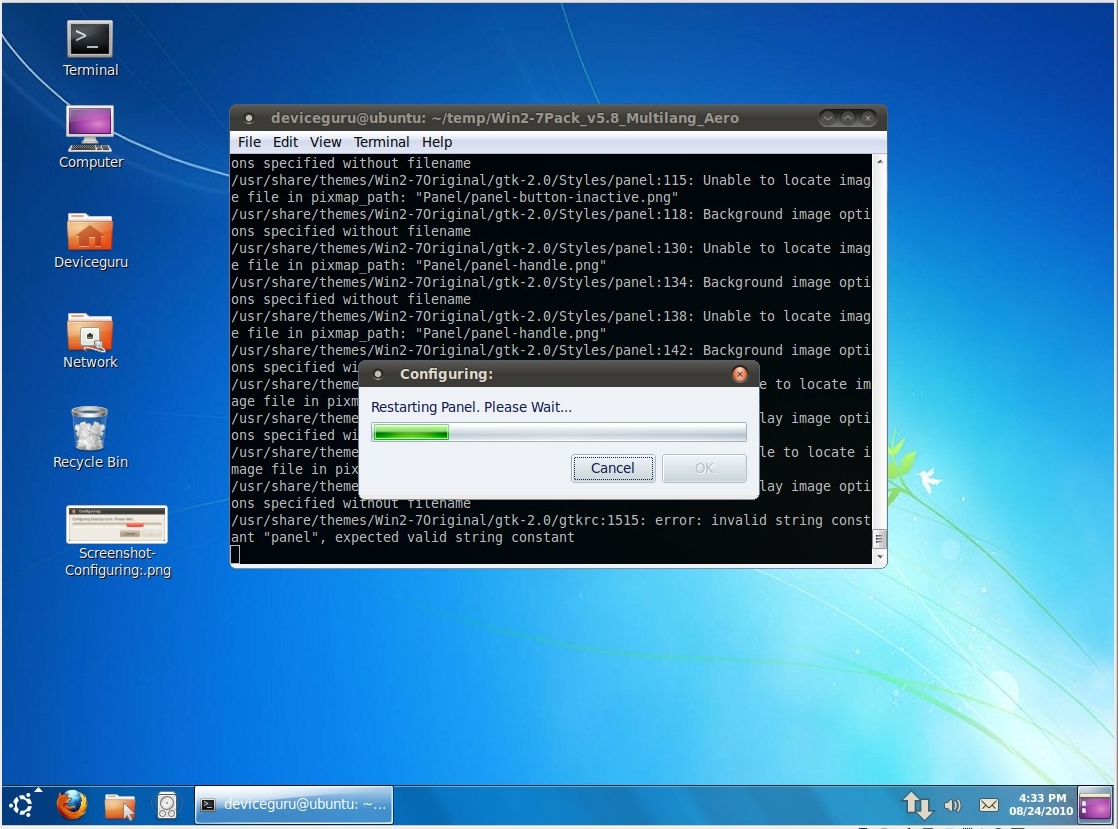The image size is (1118, 829).
Task: Open the Terminal desktop icon
Action: pyautogui.click(x=90, y=48)
